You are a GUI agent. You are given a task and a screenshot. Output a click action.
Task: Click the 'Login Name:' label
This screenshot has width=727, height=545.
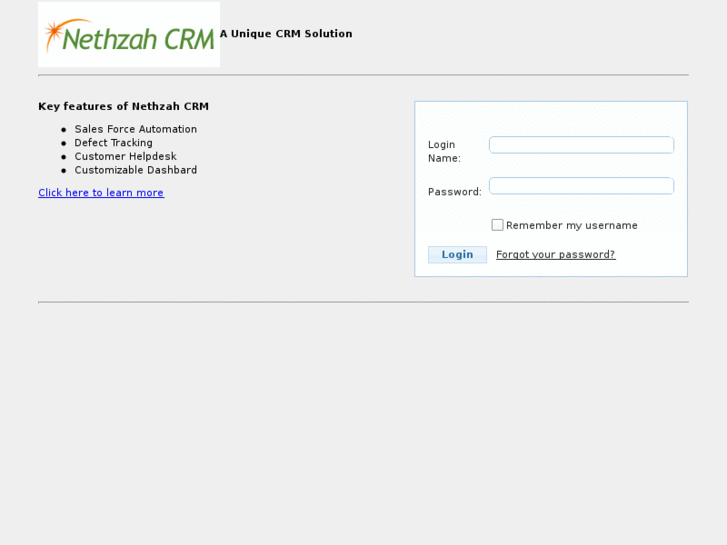[x=444, y=151]
